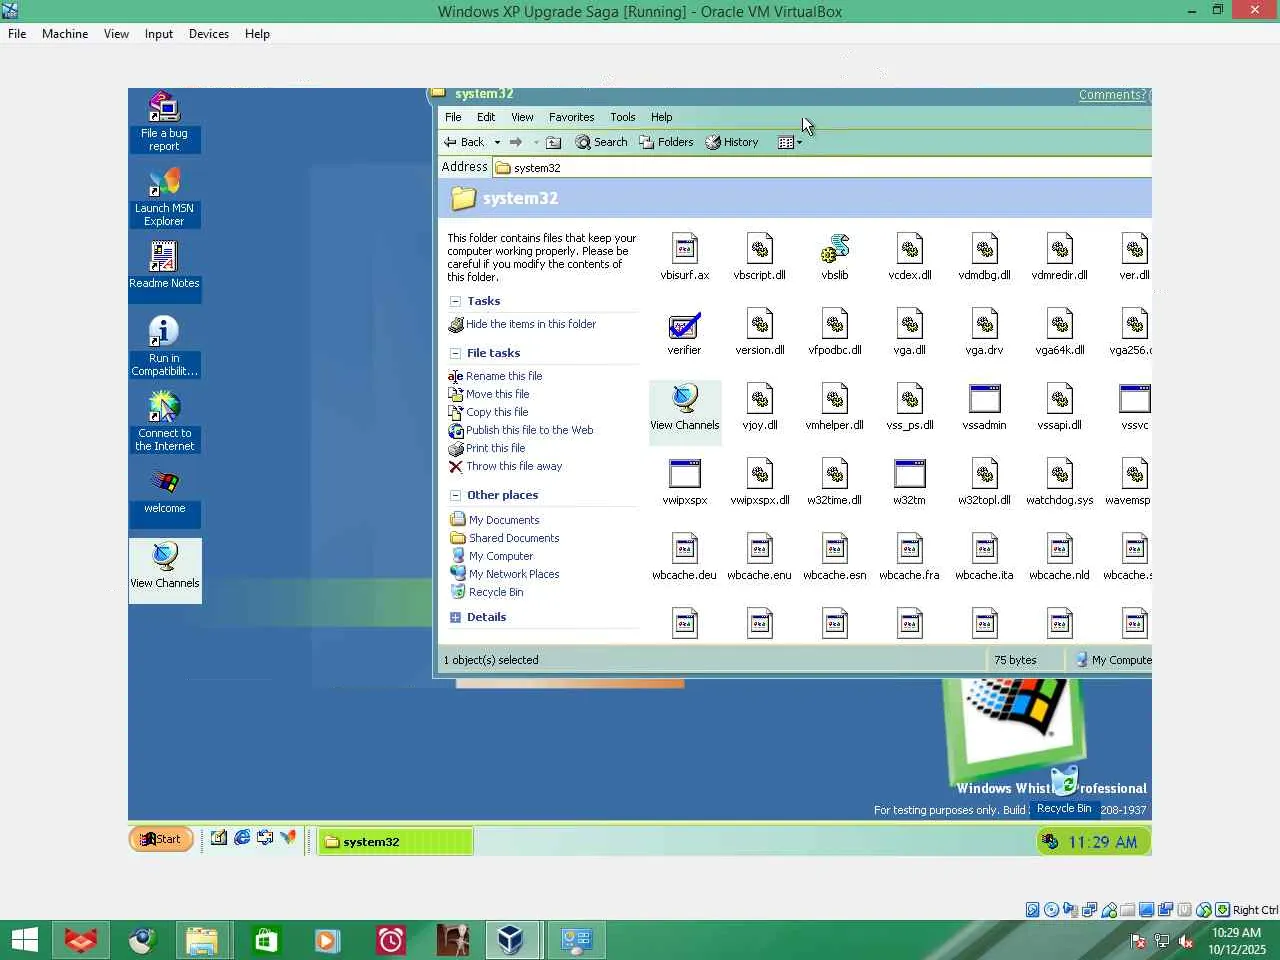Go up one folder level in system32 window
Image resolution: width=1280 pixels, height=960 pixels.
(553, 142)
